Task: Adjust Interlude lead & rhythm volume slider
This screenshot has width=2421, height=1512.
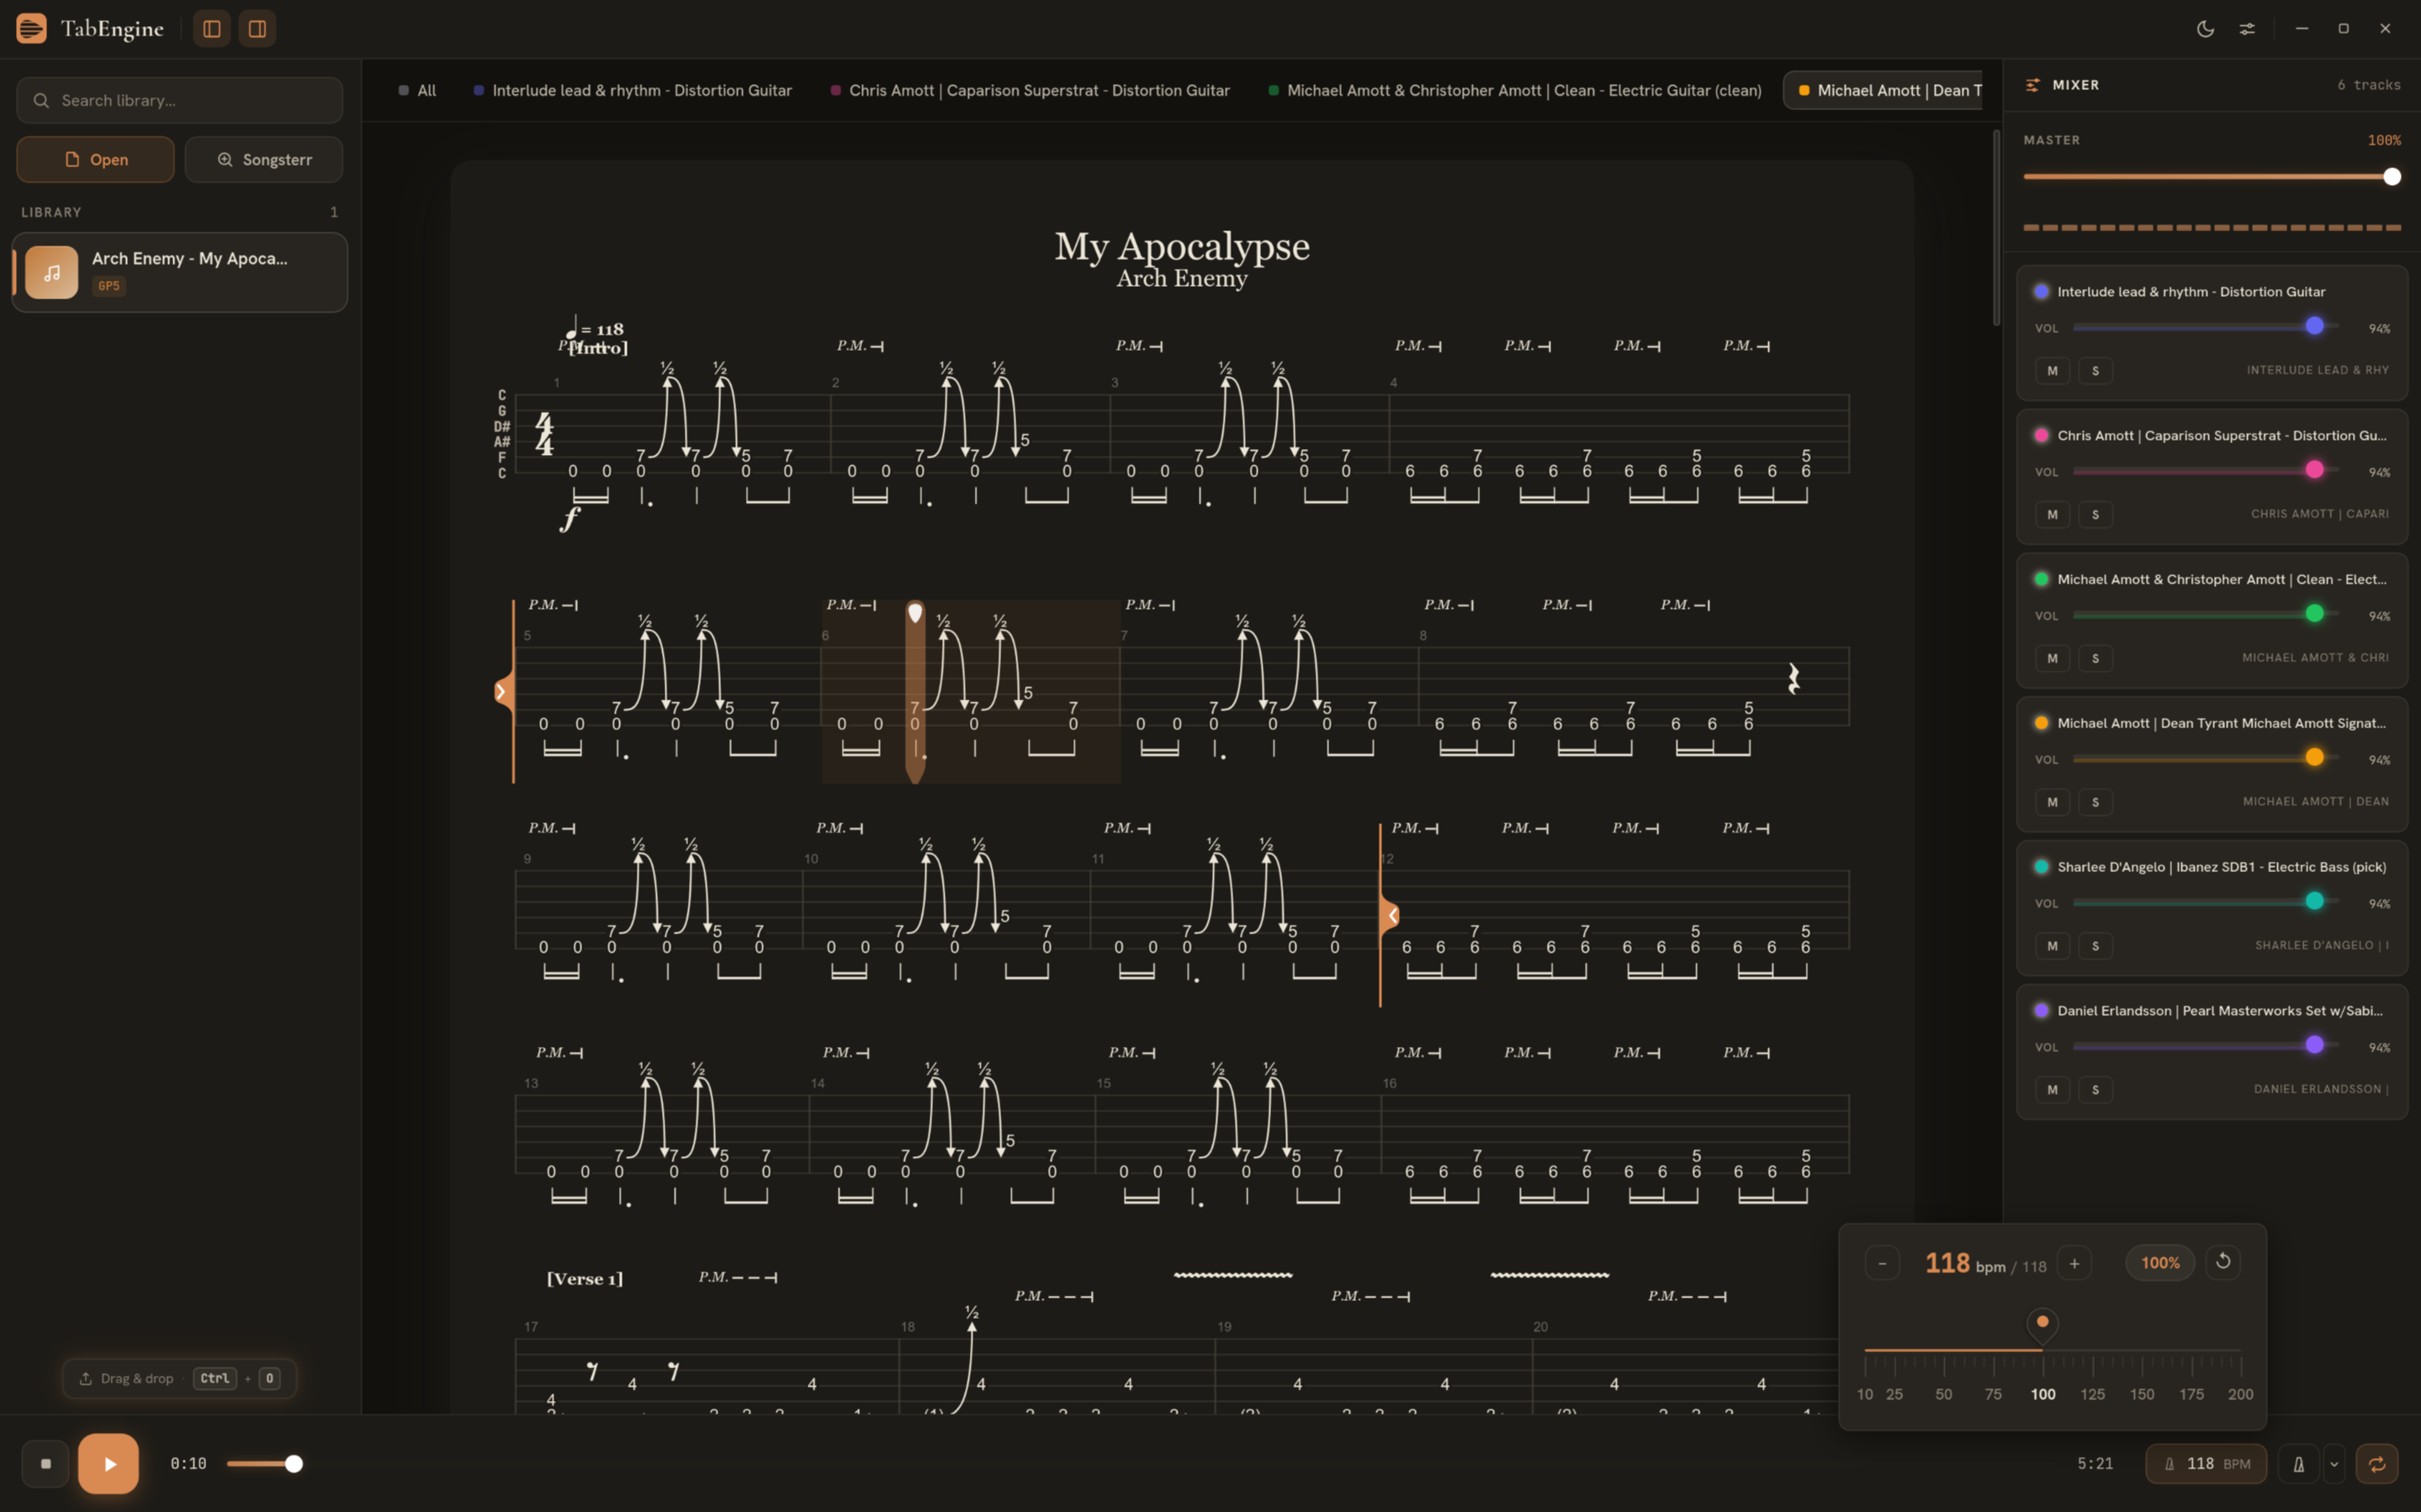Action: coord(2205,327)
